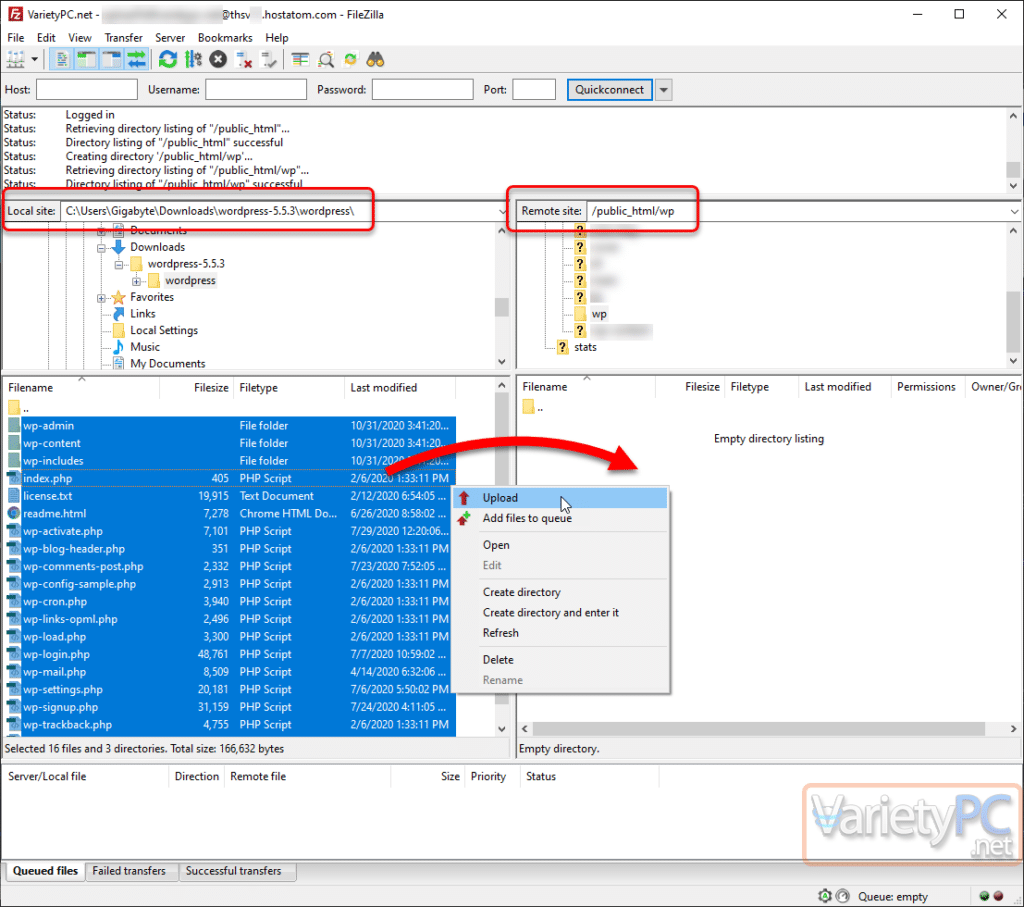Click the Downloads folder arrow icon
This screenshot has height=907, width=1024.
(x=118, y=247)
